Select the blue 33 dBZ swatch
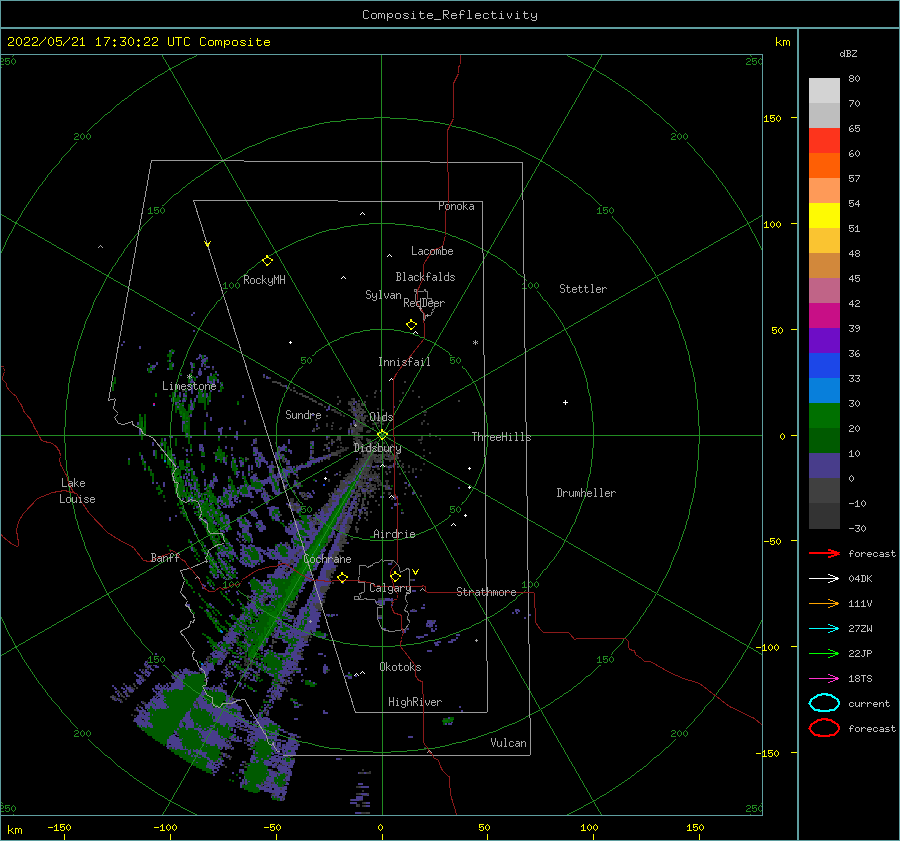 click(x=824, y=365)
